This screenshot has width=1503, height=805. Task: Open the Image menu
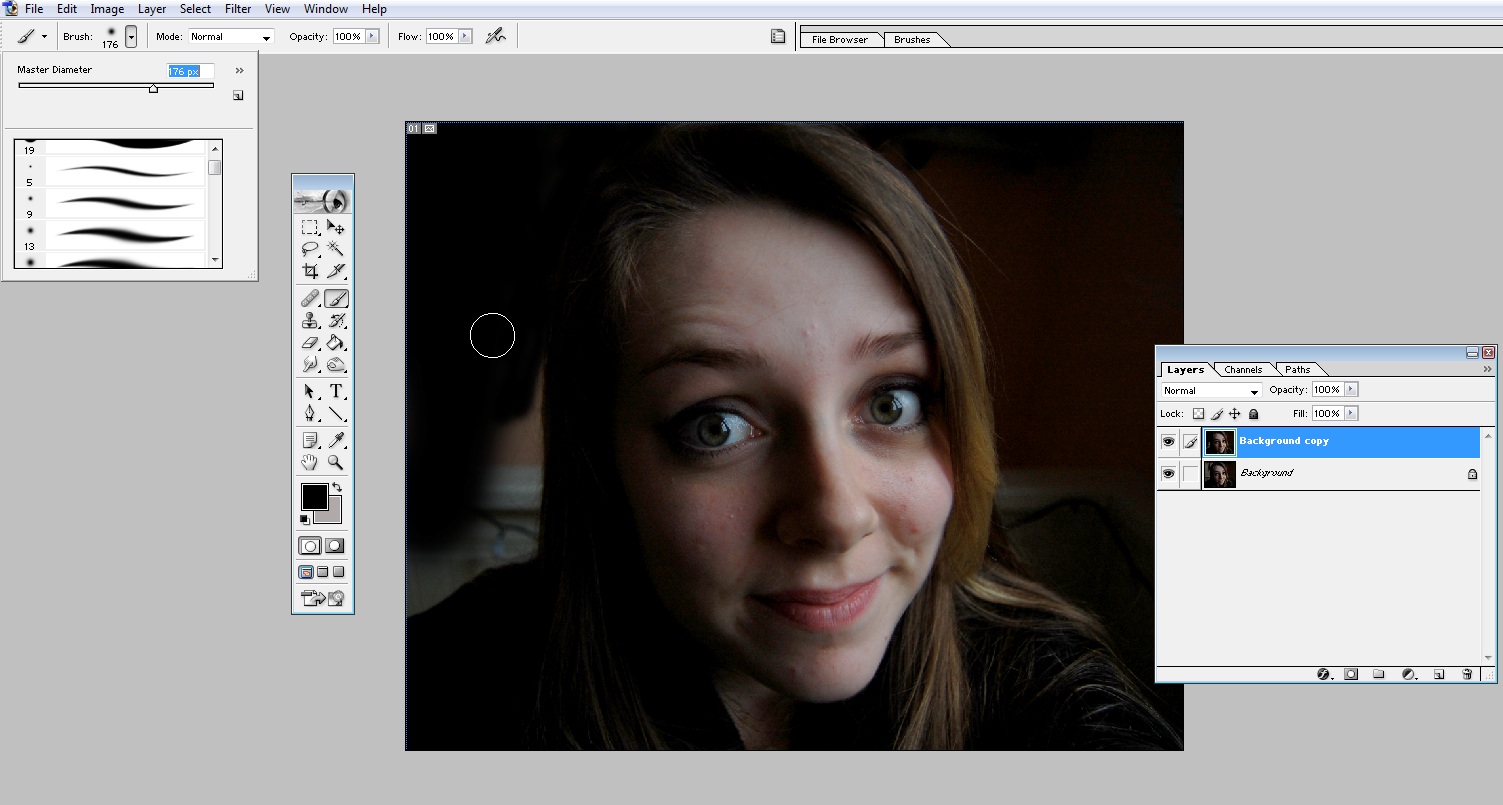click(107, 9)
